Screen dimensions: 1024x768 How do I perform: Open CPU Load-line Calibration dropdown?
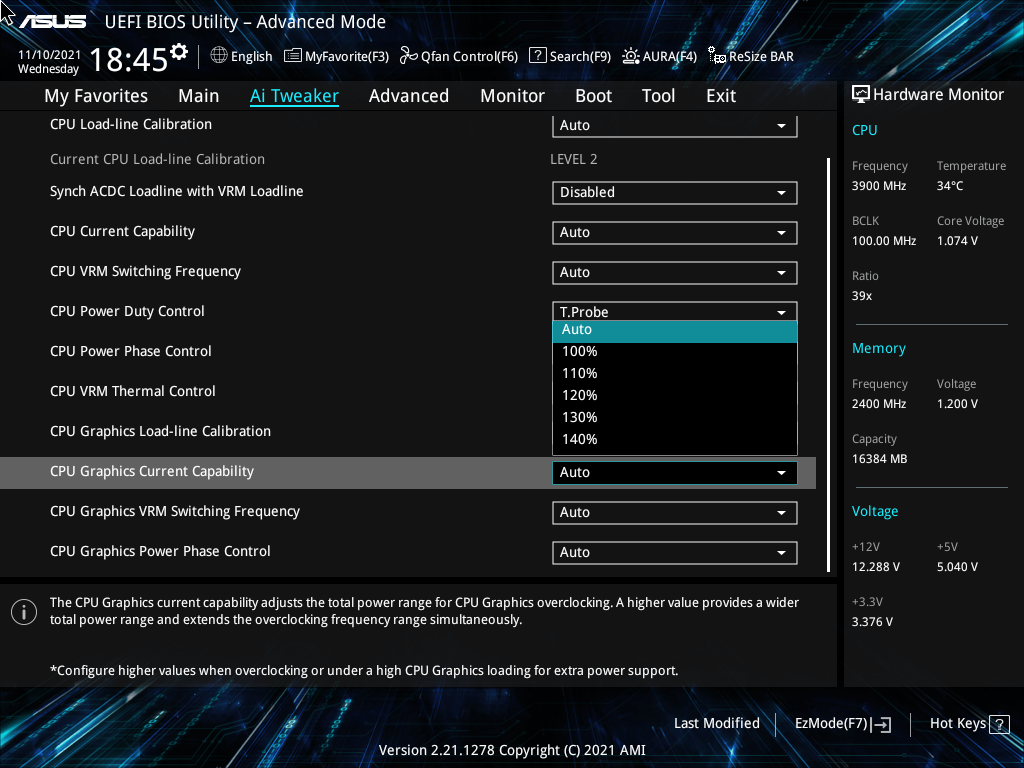[675, 125]
